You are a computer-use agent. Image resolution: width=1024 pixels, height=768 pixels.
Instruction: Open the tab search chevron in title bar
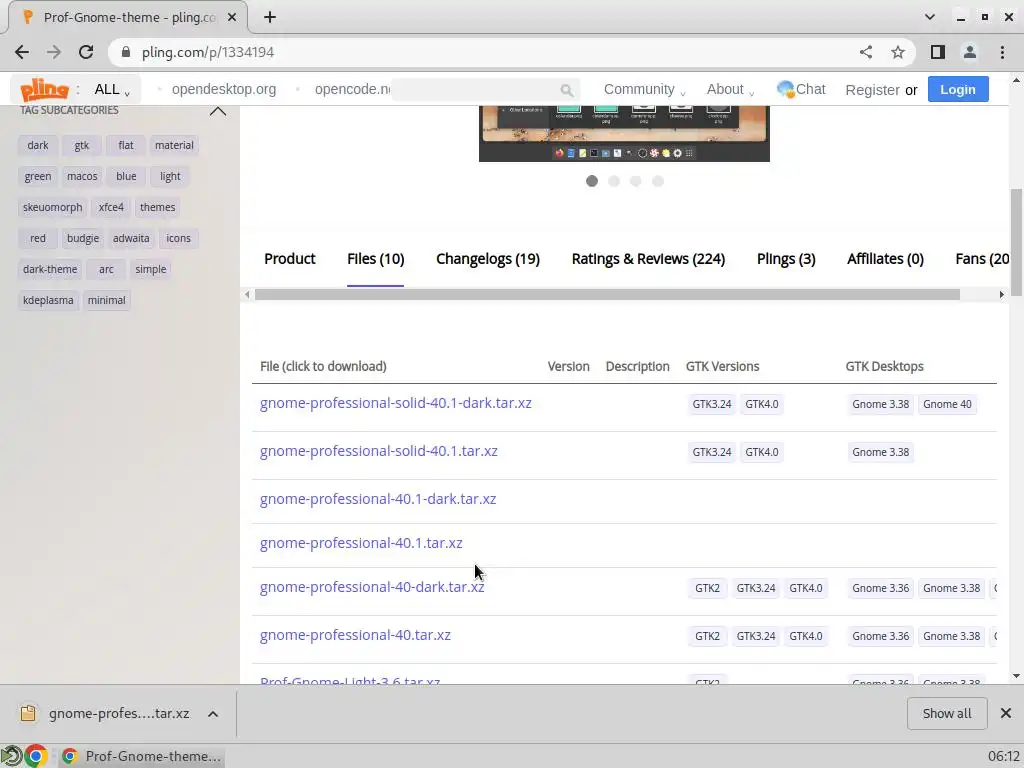pyautogui.click(x=930, y=18)
